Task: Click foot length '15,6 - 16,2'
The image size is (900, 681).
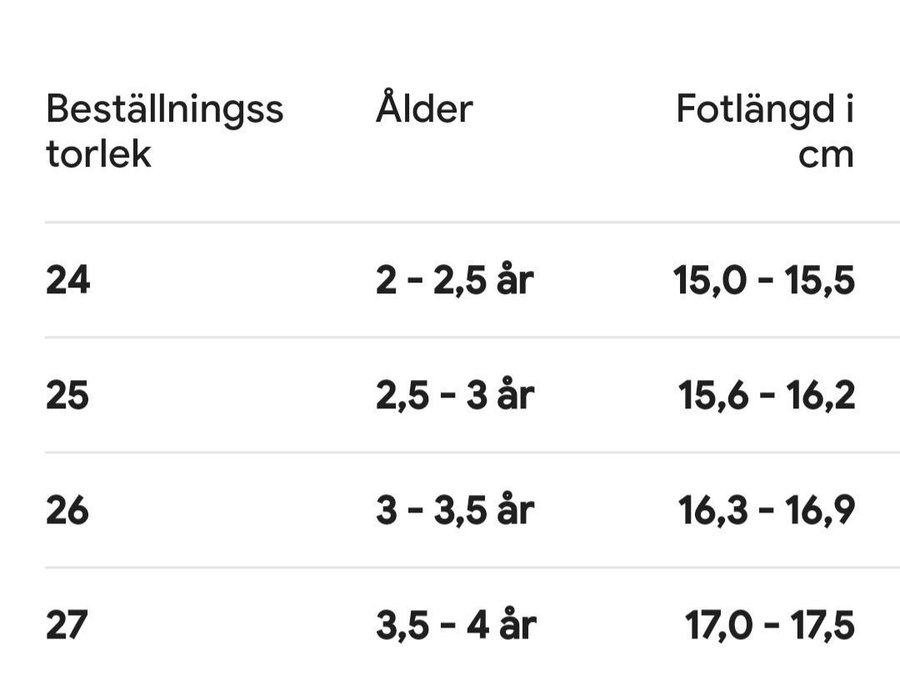Action: [767, 396]
